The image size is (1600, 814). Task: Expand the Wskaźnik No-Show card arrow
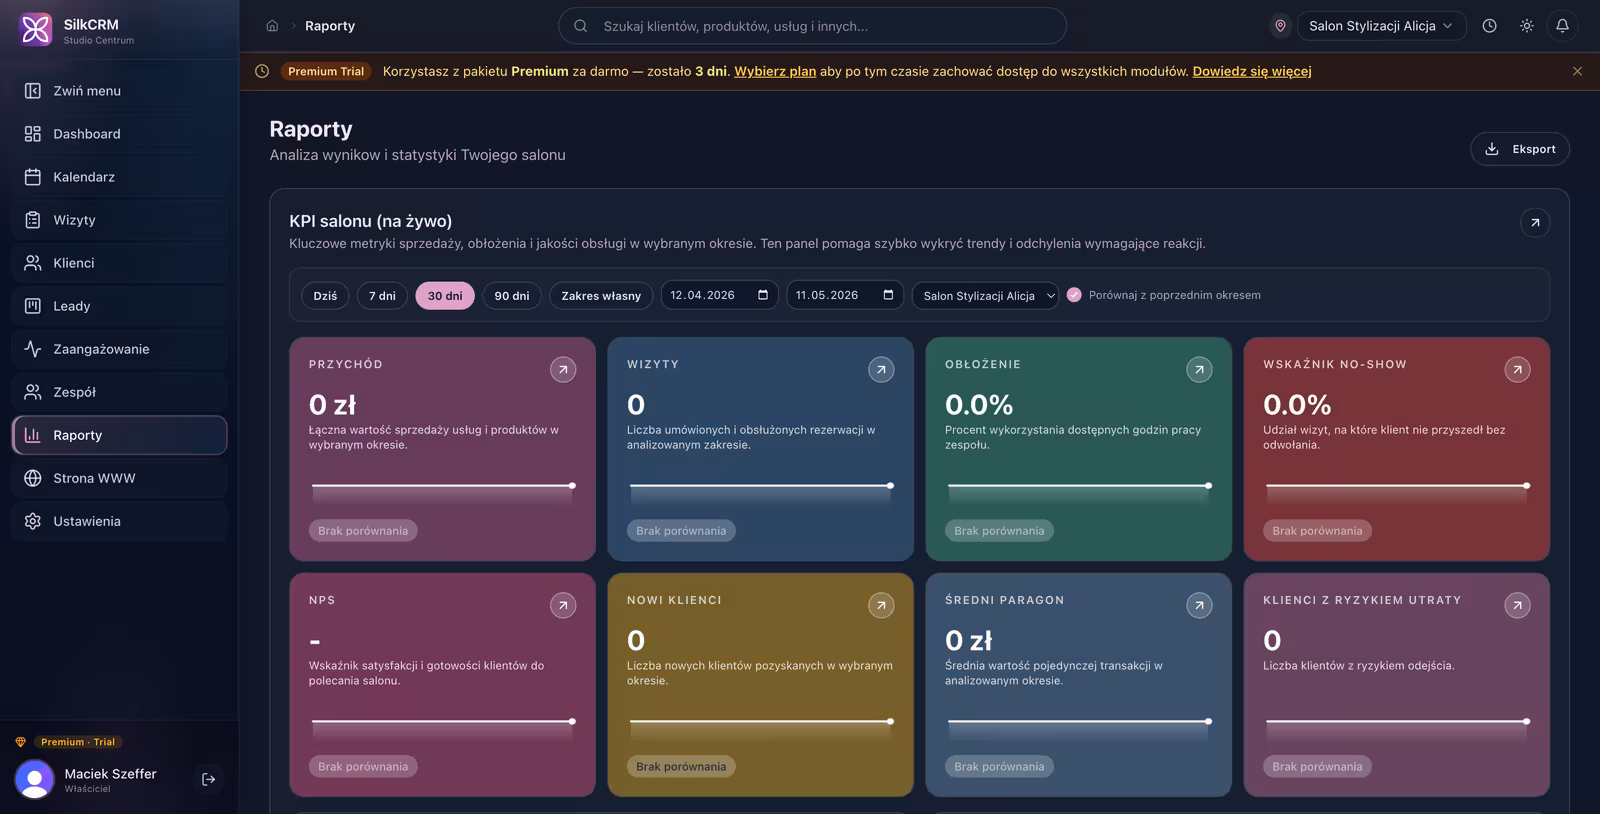pyautogui.click(x=1517, y=370)
